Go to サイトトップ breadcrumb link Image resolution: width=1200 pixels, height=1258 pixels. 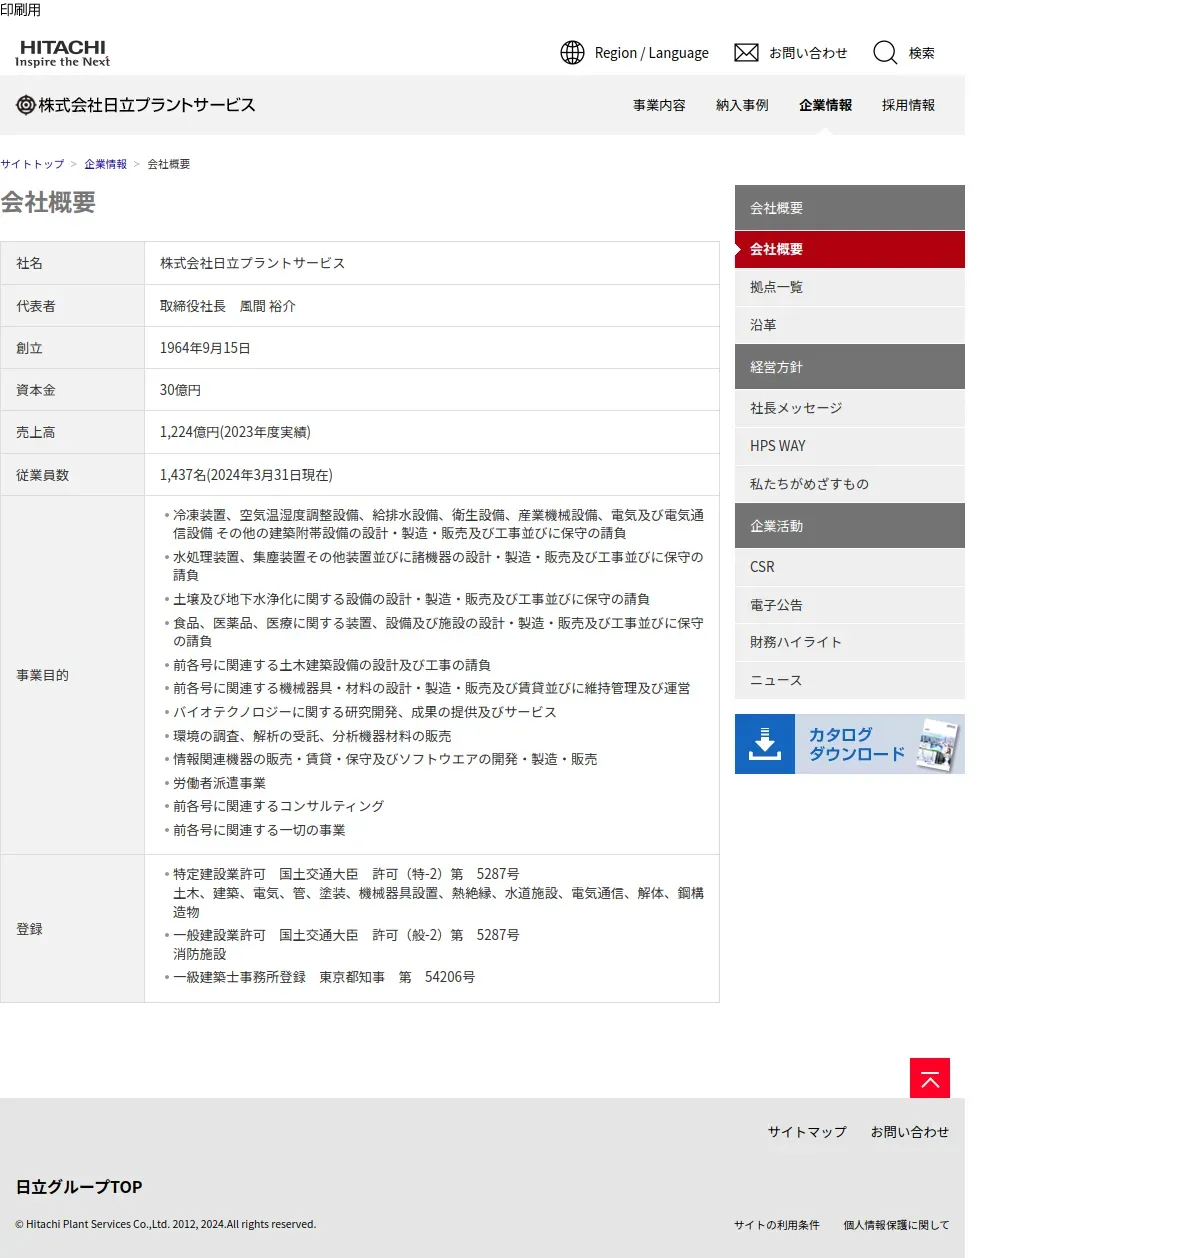(x=32, y=164)
